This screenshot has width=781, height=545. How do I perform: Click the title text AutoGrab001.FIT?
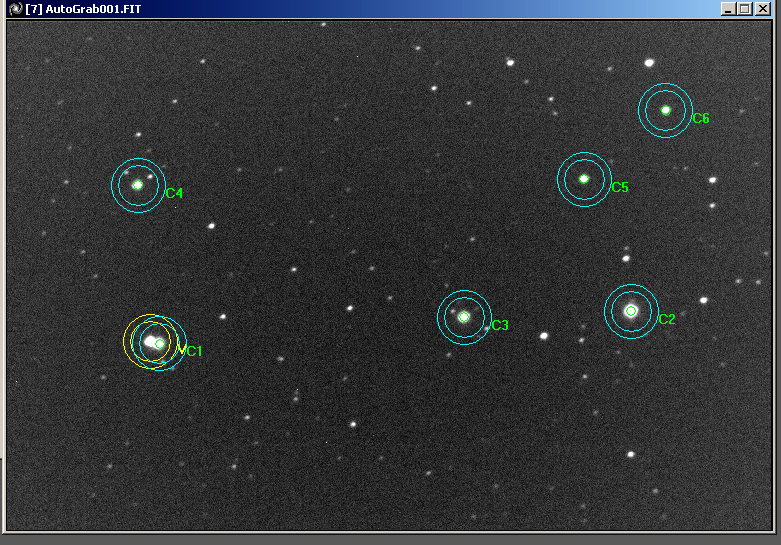coord(93,9)
